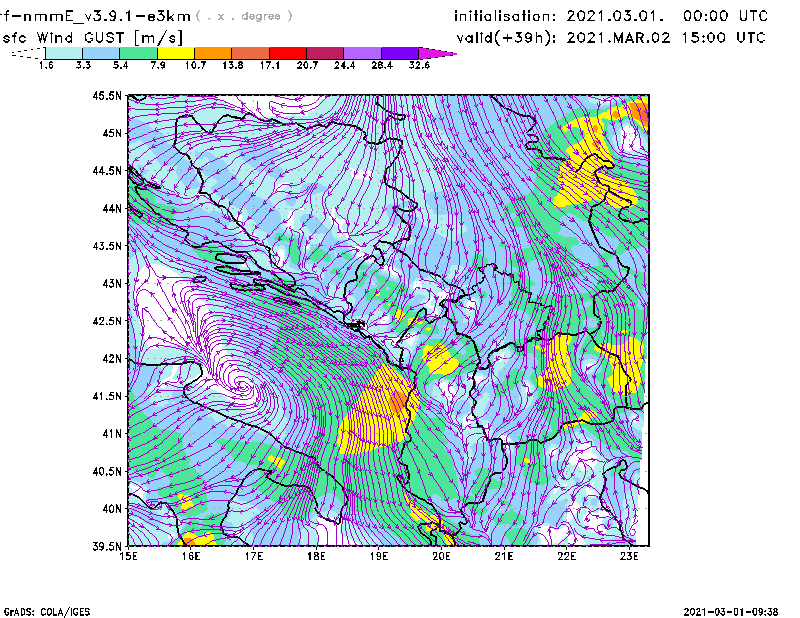Click the 43.5N latitude label

coord(107,246)
